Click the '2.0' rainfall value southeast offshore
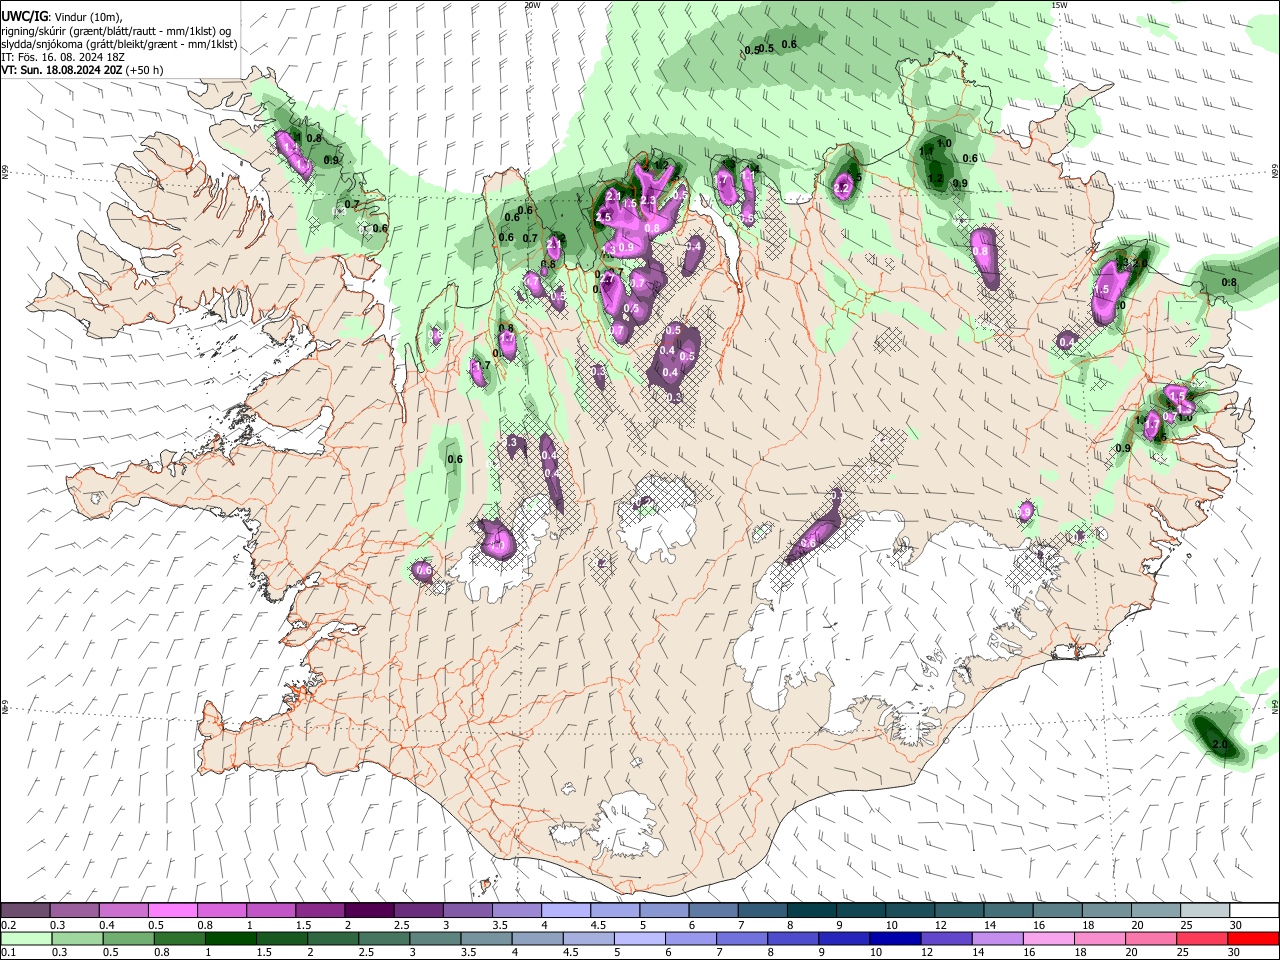 (x=1219, y=745)
